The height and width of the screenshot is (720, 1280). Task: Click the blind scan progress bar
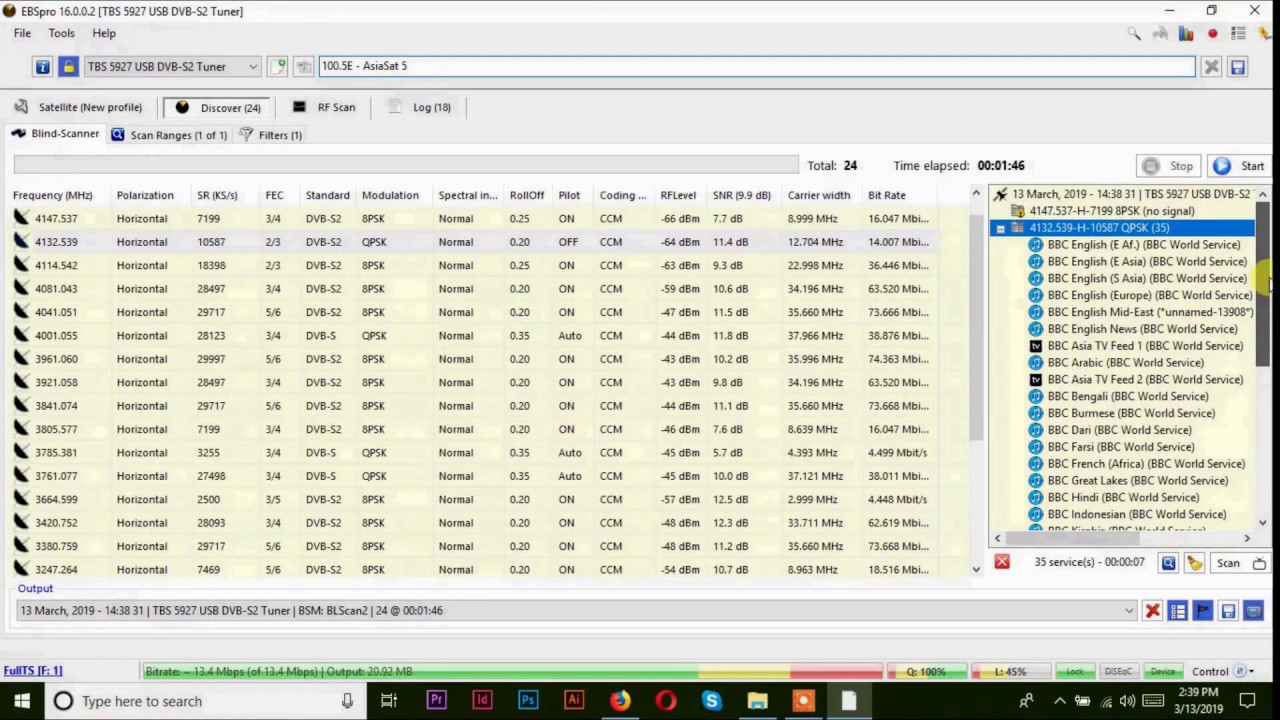[406, 166]
